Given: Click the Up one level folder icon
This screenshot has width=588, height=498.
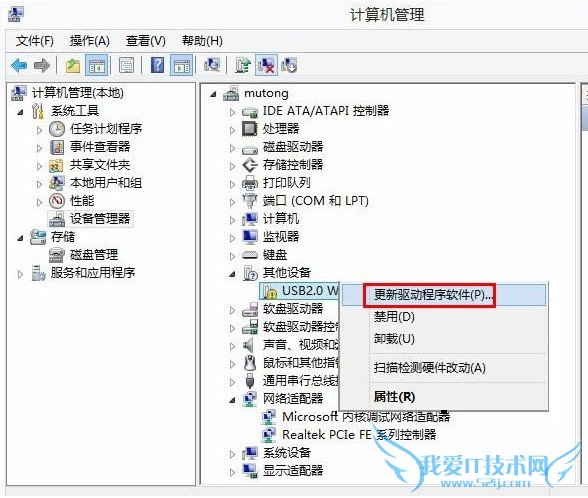Looking at the screenshot, I should coord(73,66).
